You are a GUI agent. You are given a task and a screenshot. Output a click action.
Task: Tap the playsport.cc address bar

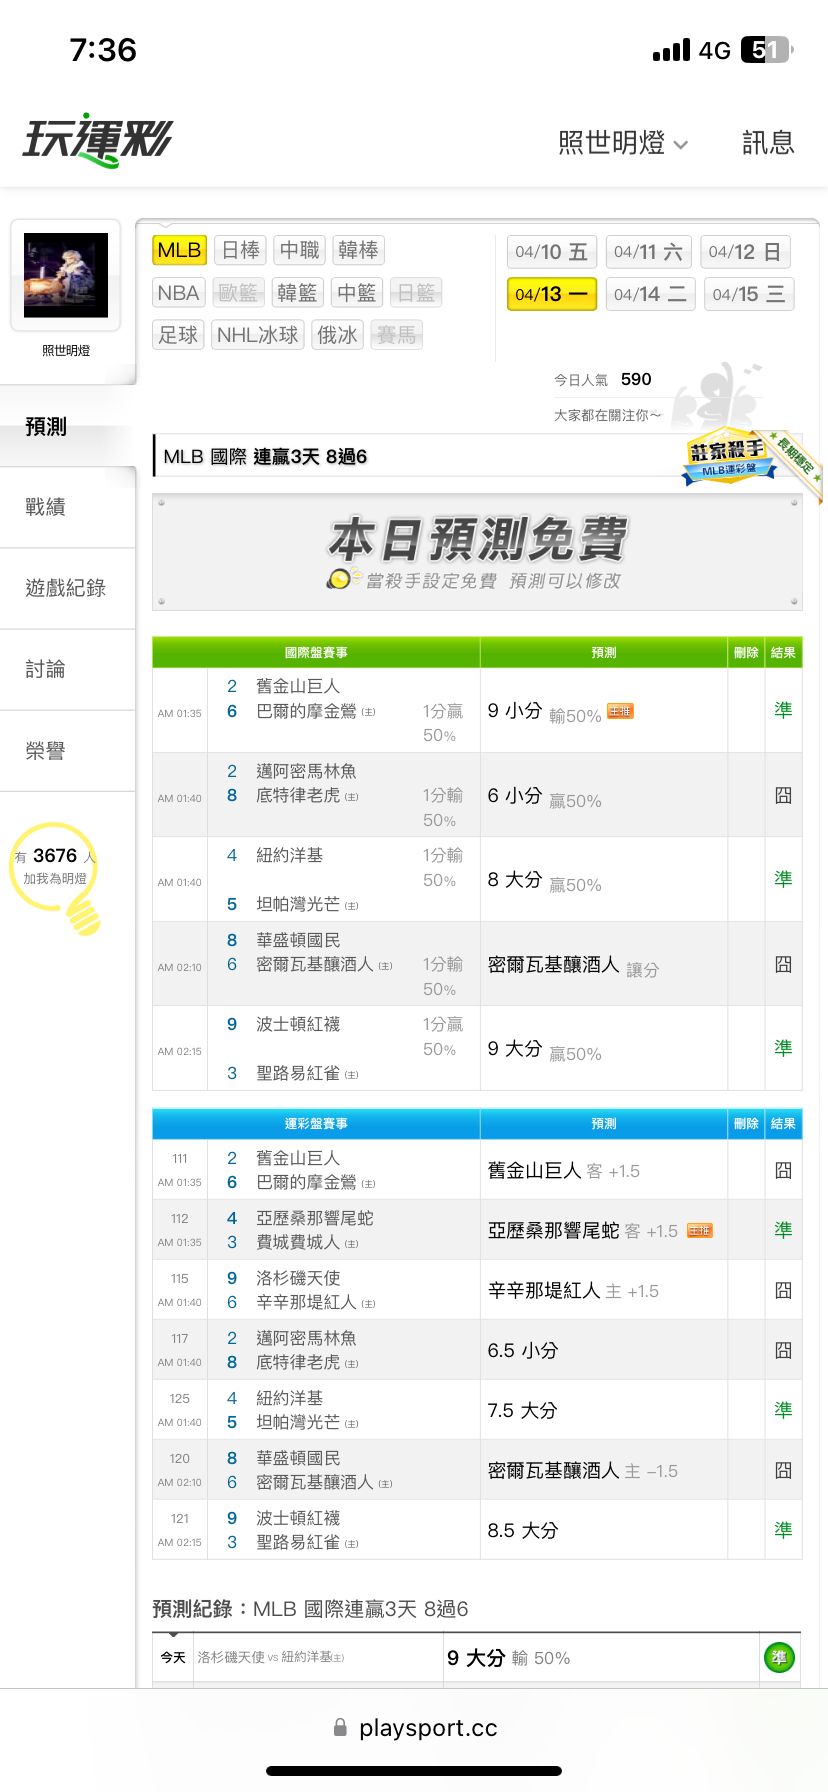tap(414, 1728)
